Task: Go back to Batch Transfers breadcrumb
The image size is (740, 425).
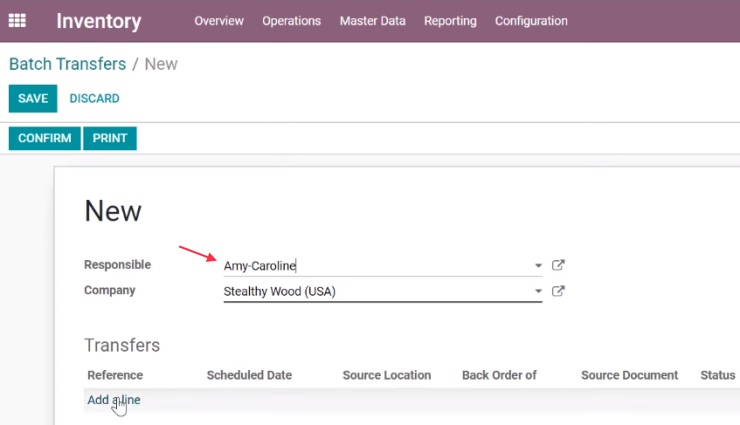Action: pyautogui.click(x=67, y=64)
